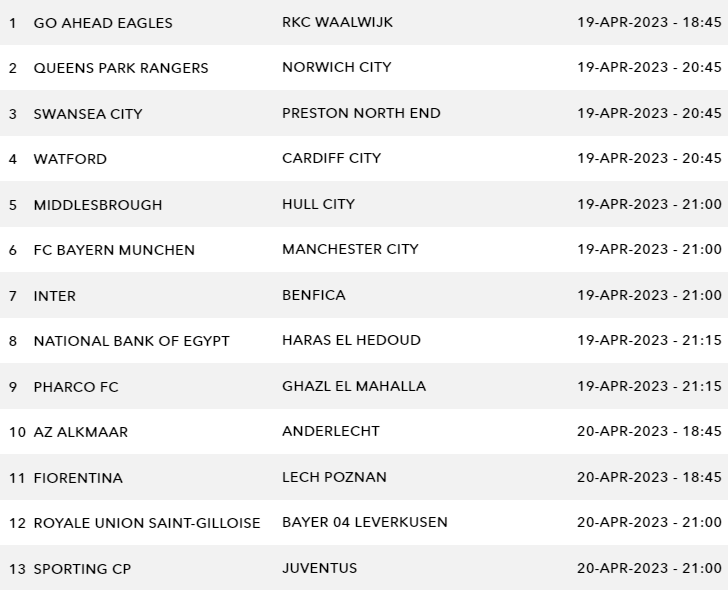The width and height of the screenshot is (728, 590).
Task: Select RKC Waalwijk away team
Action: pos(337,22)
